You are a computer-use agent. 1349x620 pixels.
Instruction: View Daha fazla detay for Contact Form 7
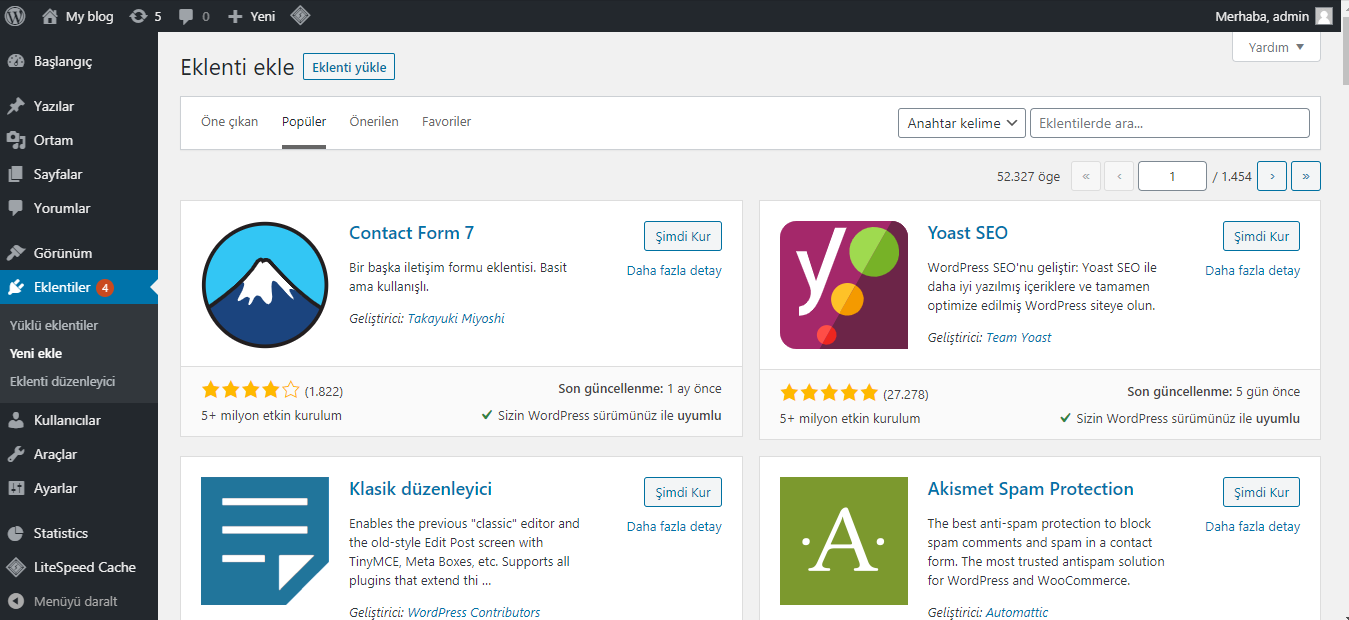(674, 270)
